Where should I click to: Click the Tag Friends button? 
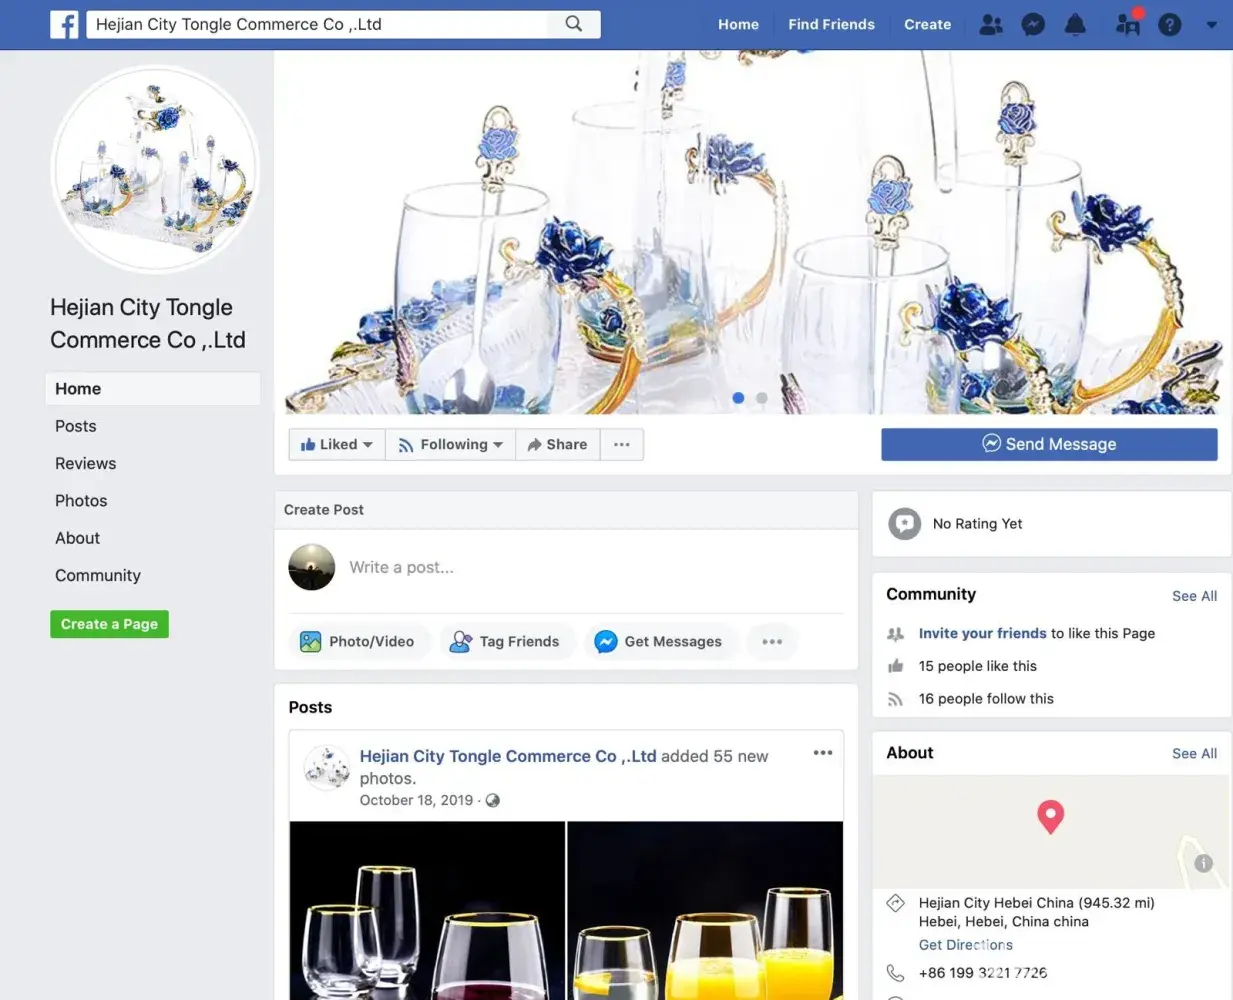tap(506, 641)
